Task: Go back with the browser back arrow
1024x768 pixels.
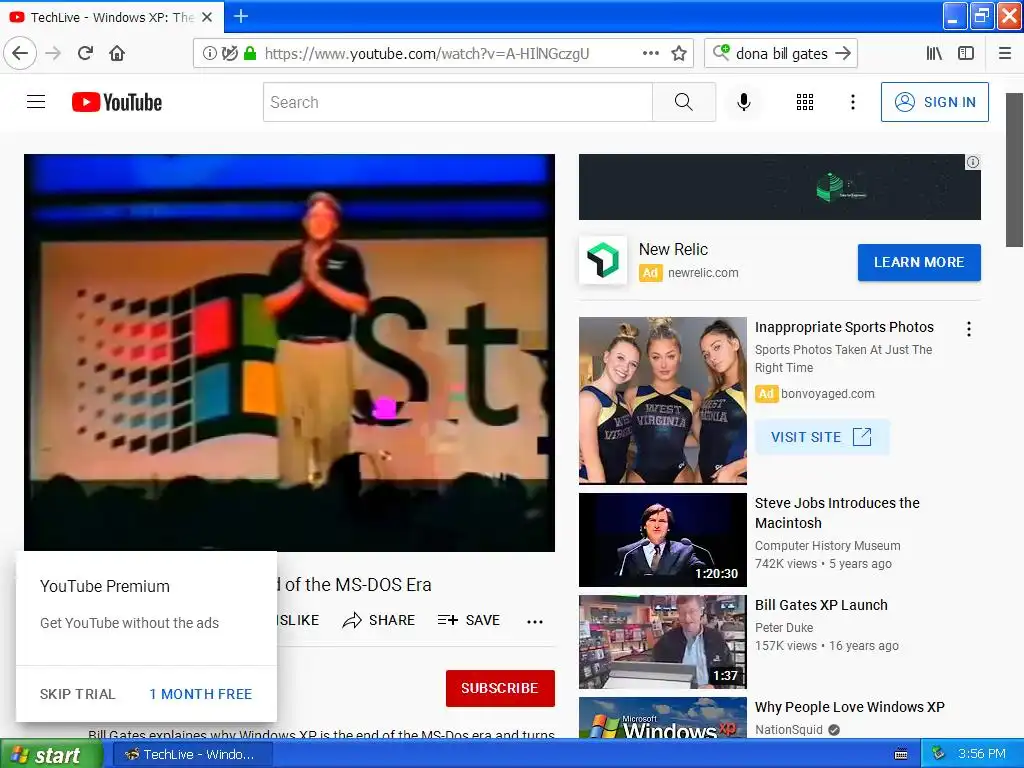Action: 20,53
